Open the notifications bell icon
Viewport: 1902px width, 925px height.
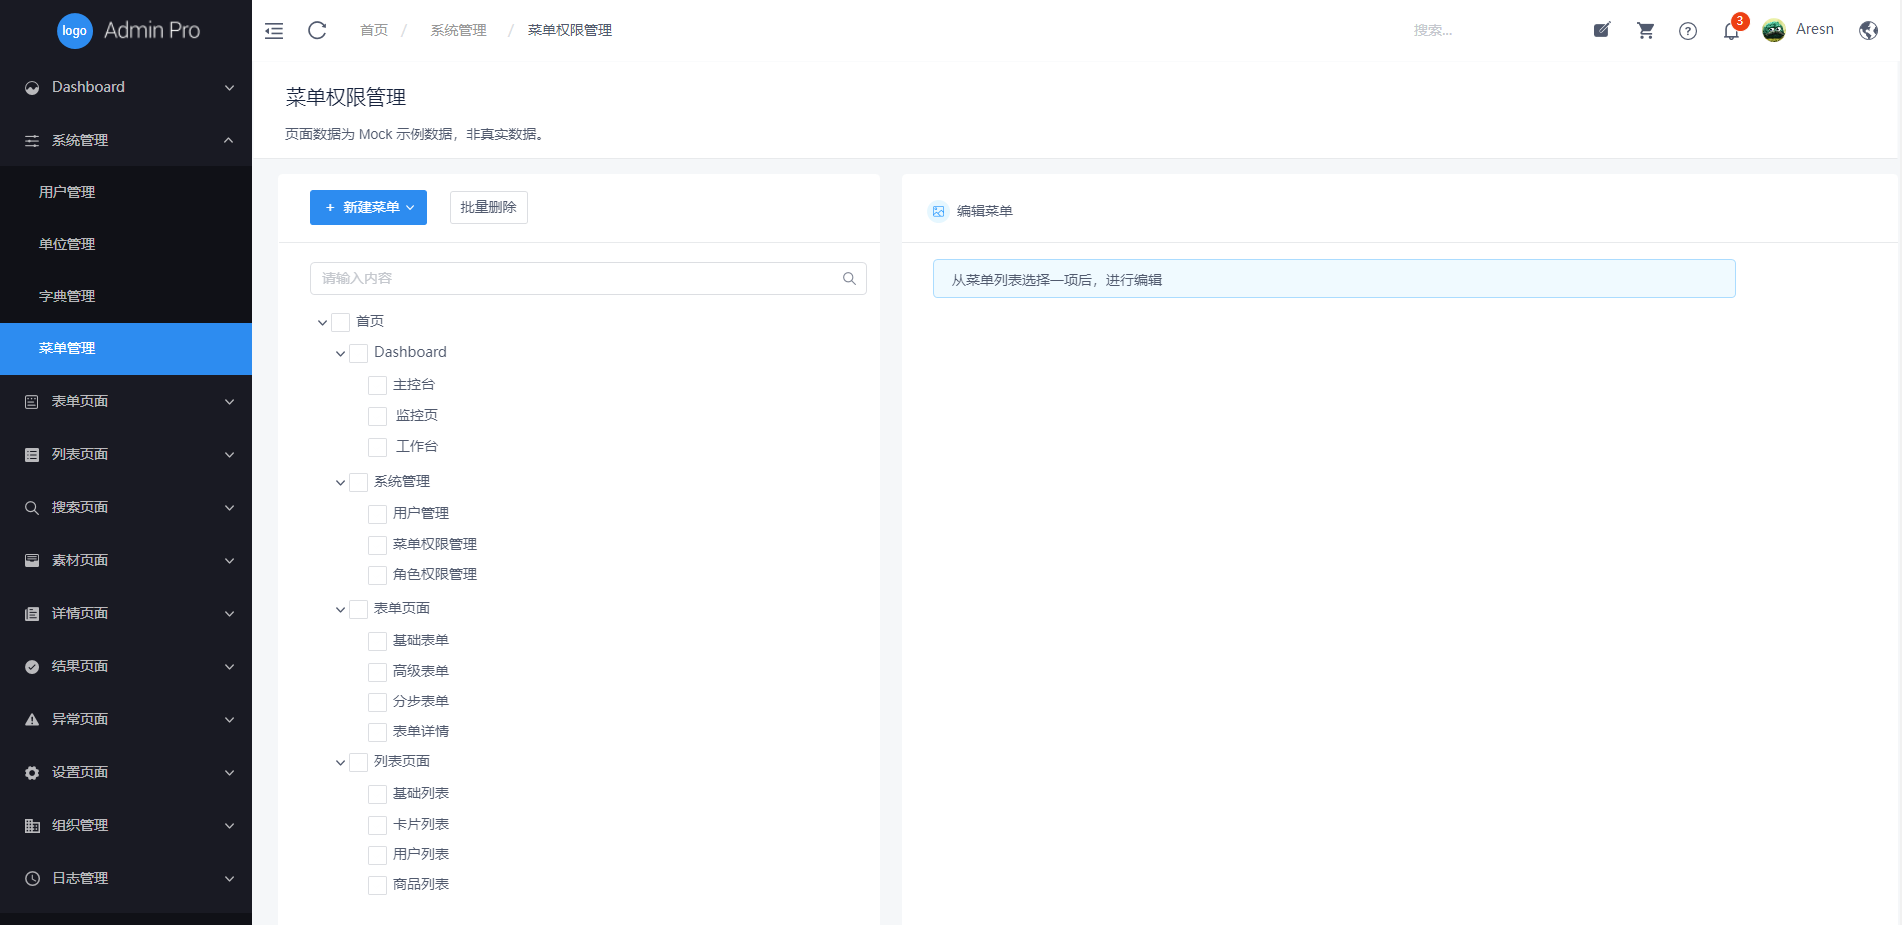[x=1731, y=31]
